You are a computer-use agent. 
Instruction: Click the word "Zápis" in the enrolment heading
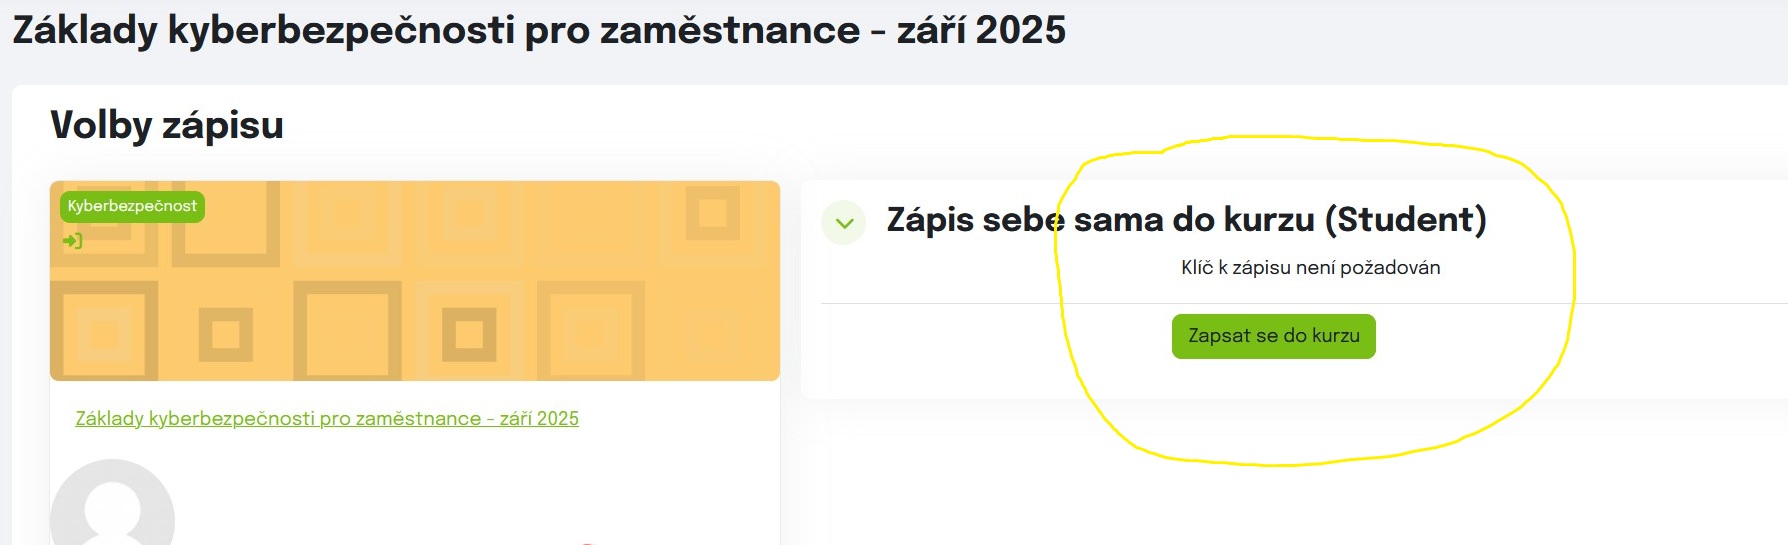929,220
